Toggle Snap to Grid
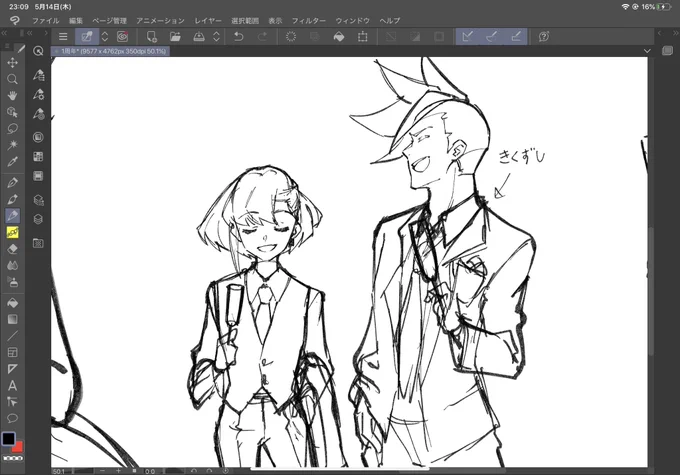This screenshot has height=475, width=680. pyautogui.click(x=516, y=36)
